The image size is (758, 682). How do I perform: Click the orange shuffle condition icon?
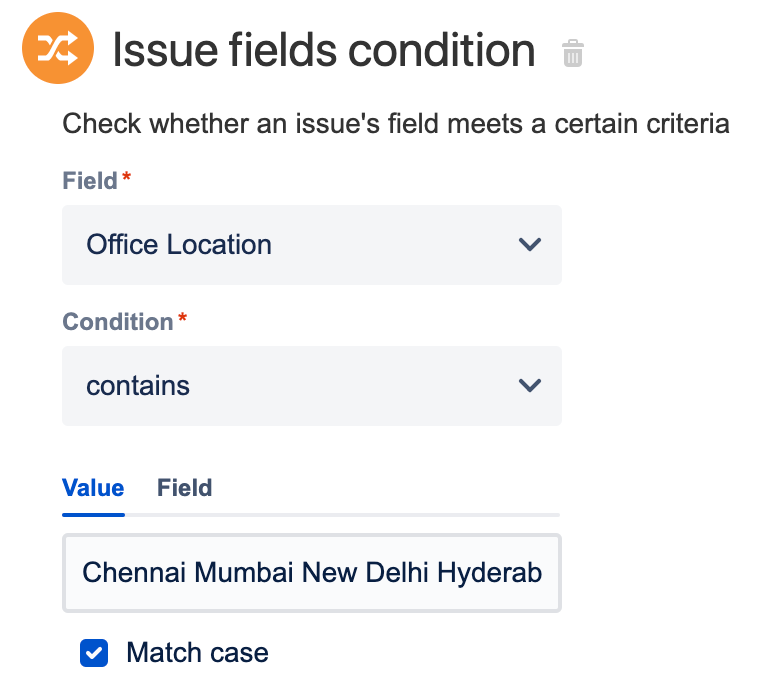[x=58, y=48]
